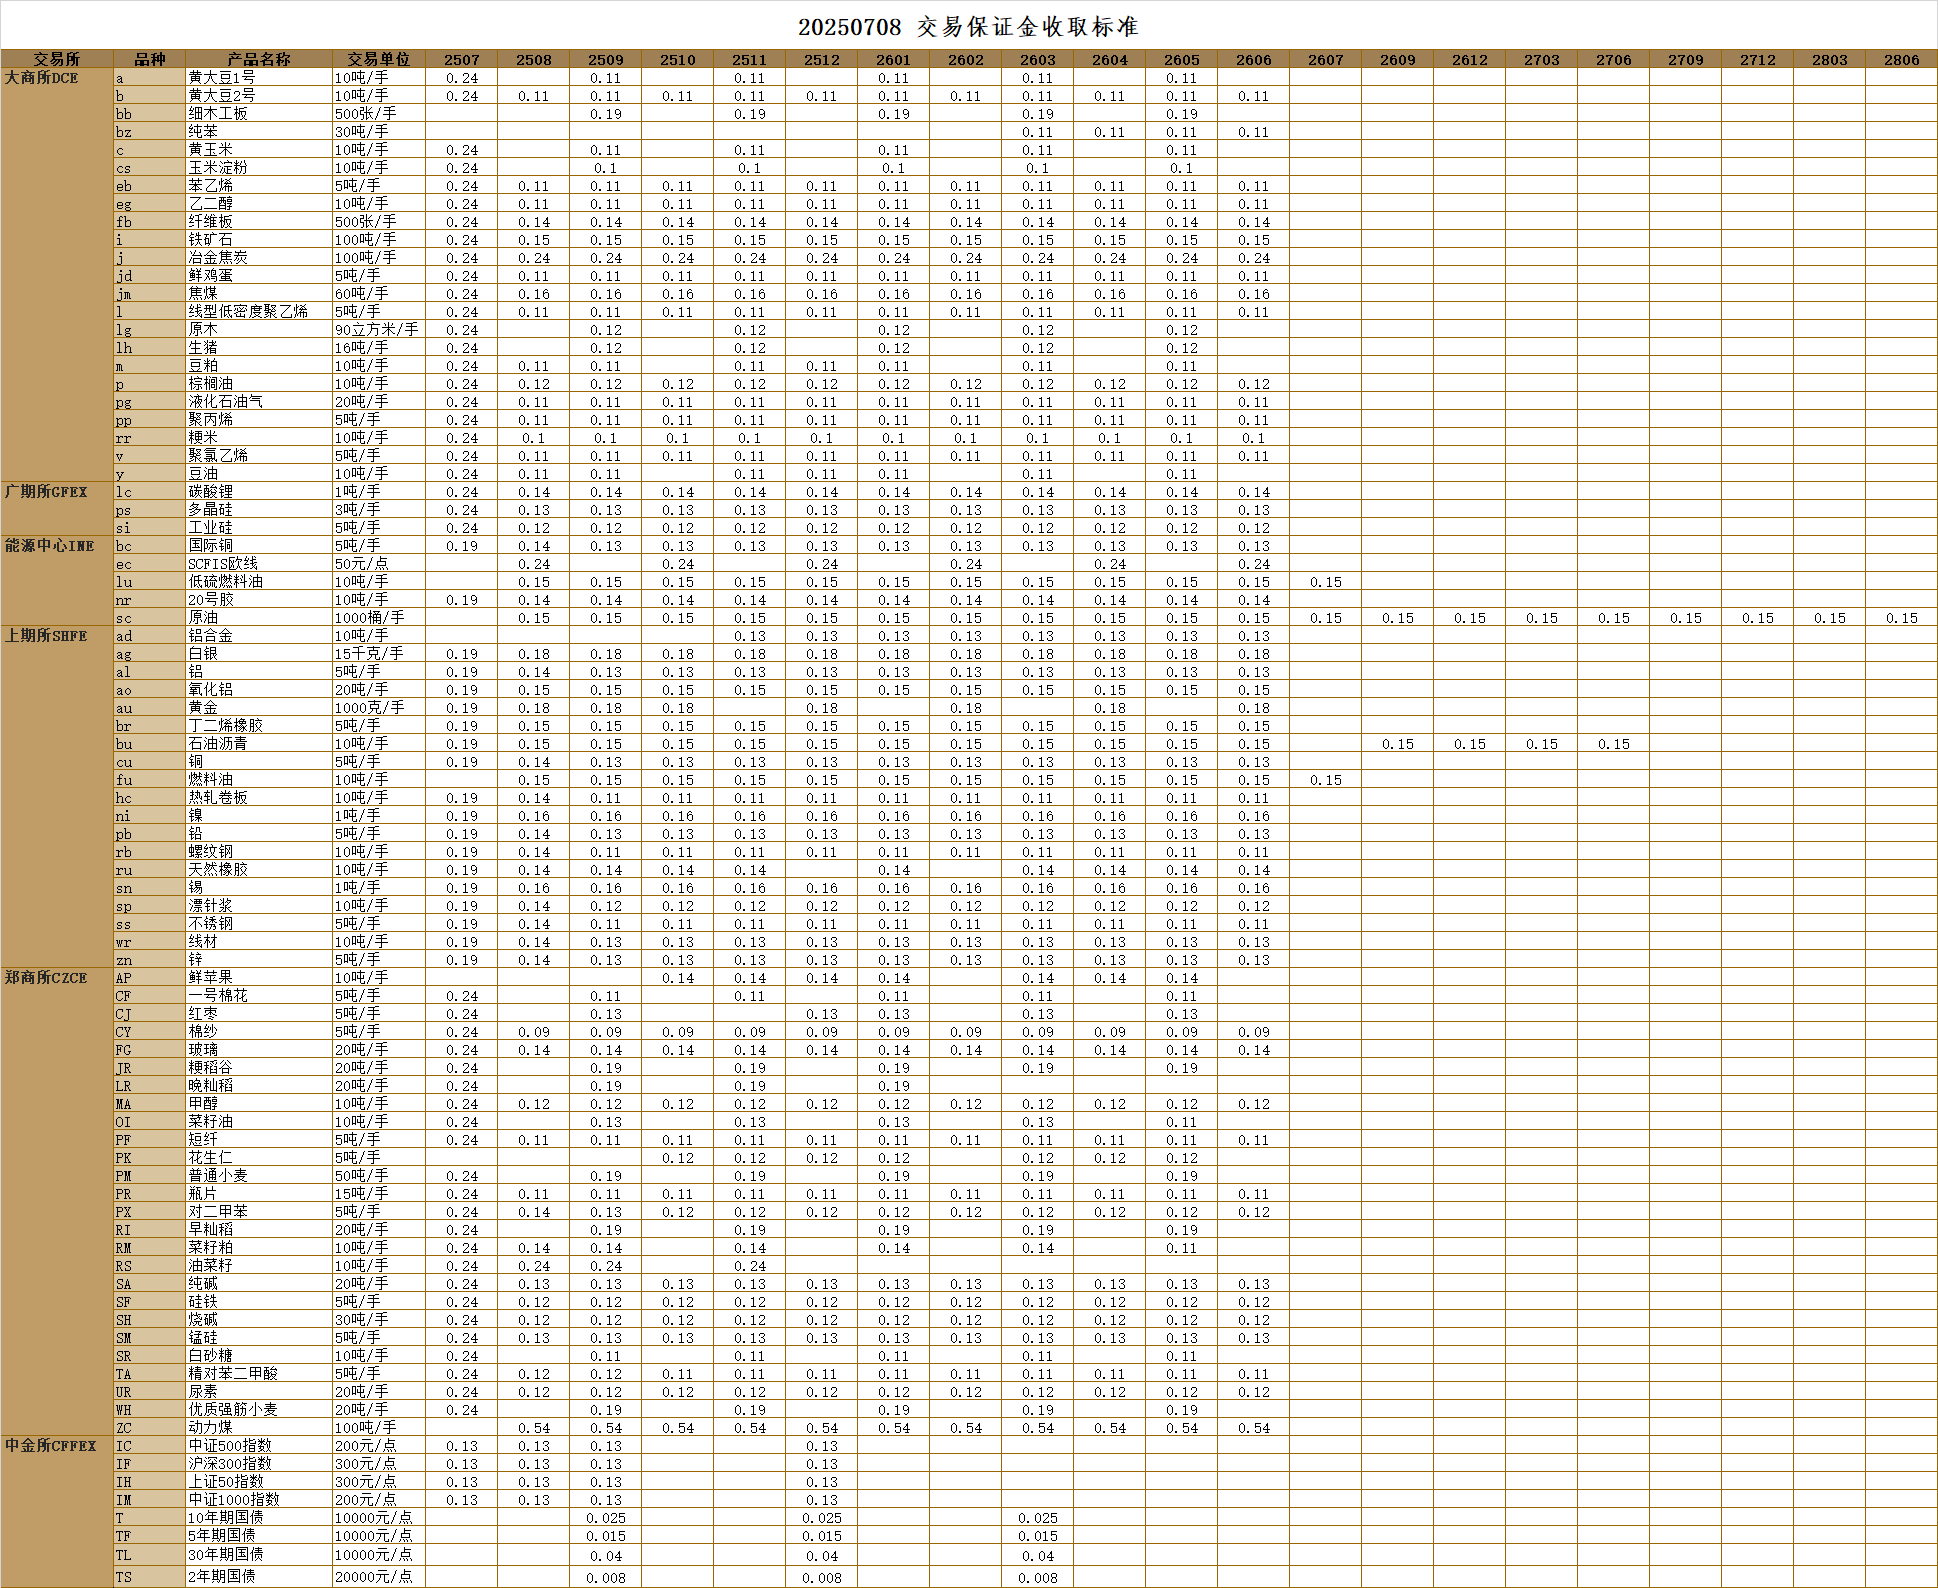Click the product name 铝合金

[x=211, y=636]
